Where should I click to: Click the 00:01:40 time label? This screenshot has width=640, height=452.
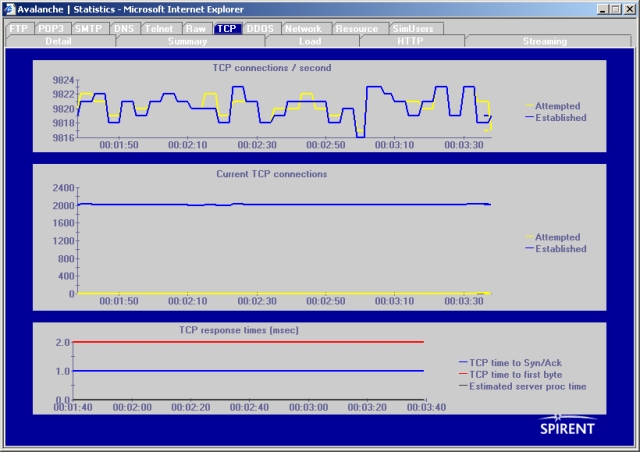73,407
